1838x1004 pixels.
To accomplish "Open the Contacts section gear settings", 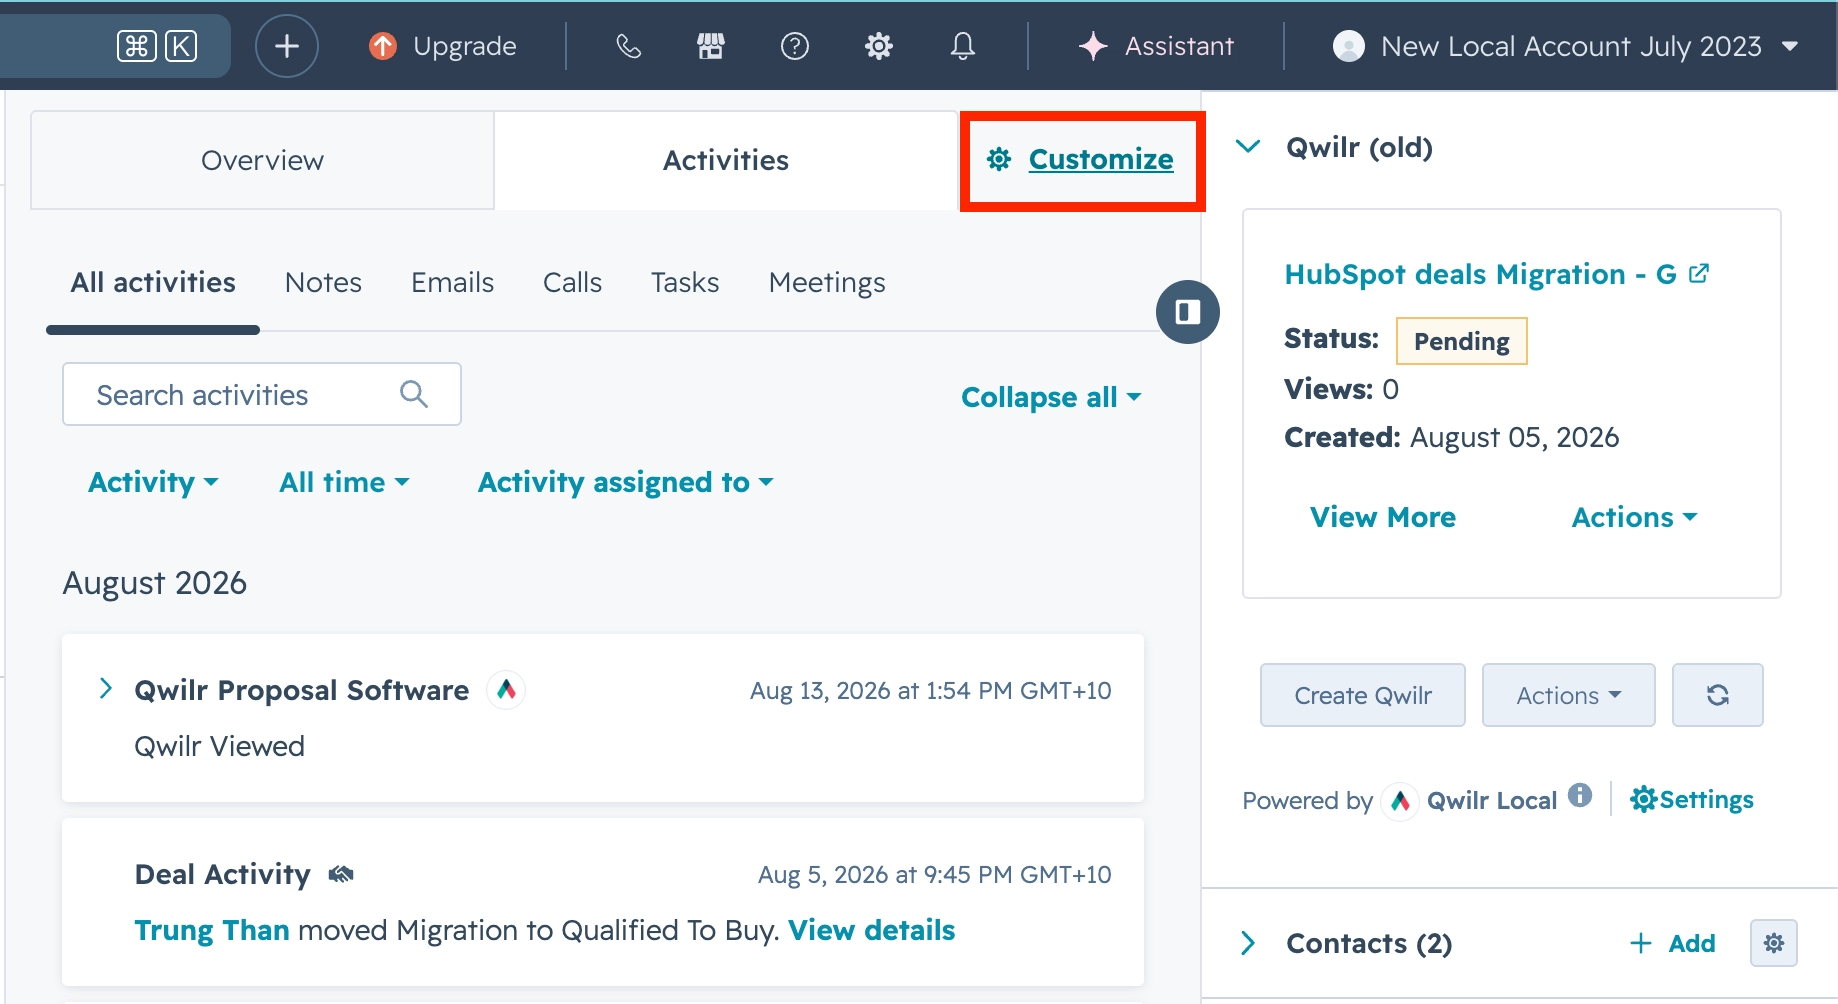I will [1774, 943].
